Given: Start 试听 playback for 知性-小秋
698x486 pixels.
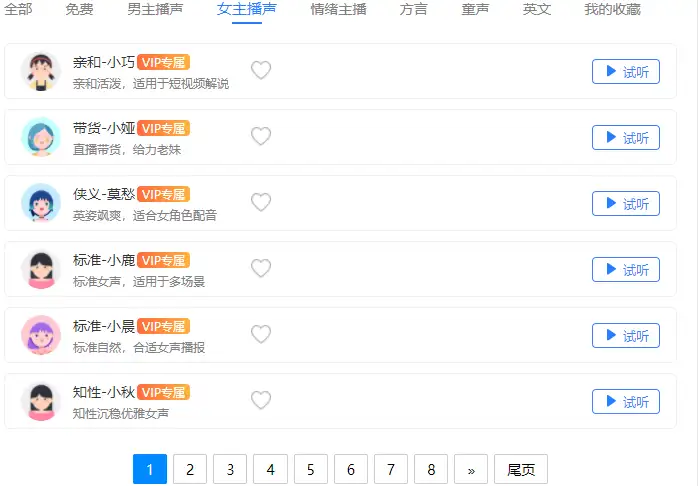Looking at the screenshot, I should [625, 401].
